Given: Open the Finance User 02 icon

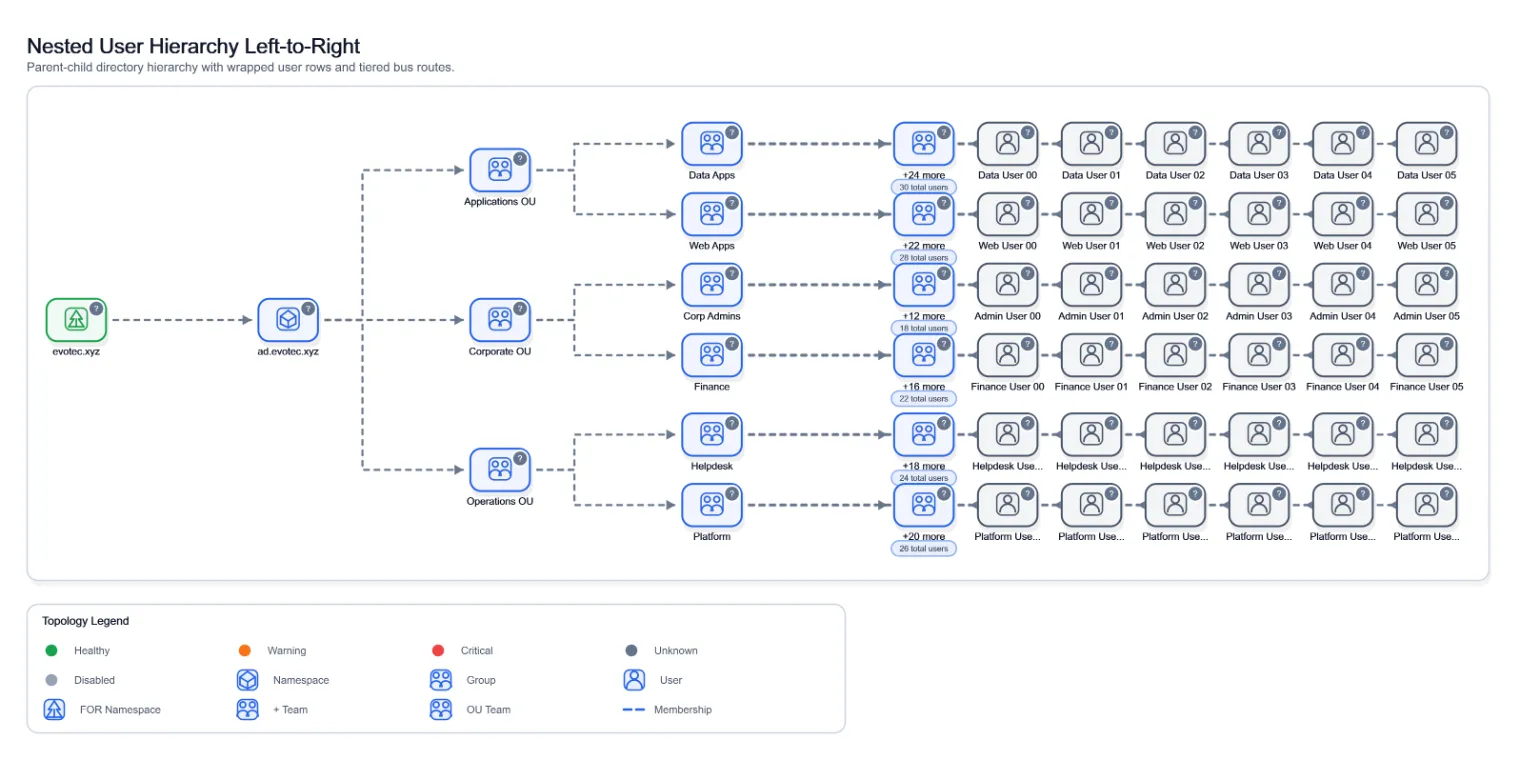Looking at the screenshot, I should click(1175, 355).
